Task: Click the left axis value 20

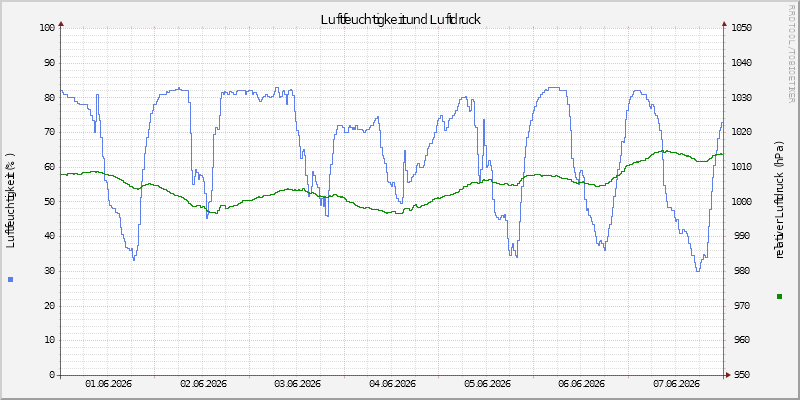Action: click(x=49, y=306)
